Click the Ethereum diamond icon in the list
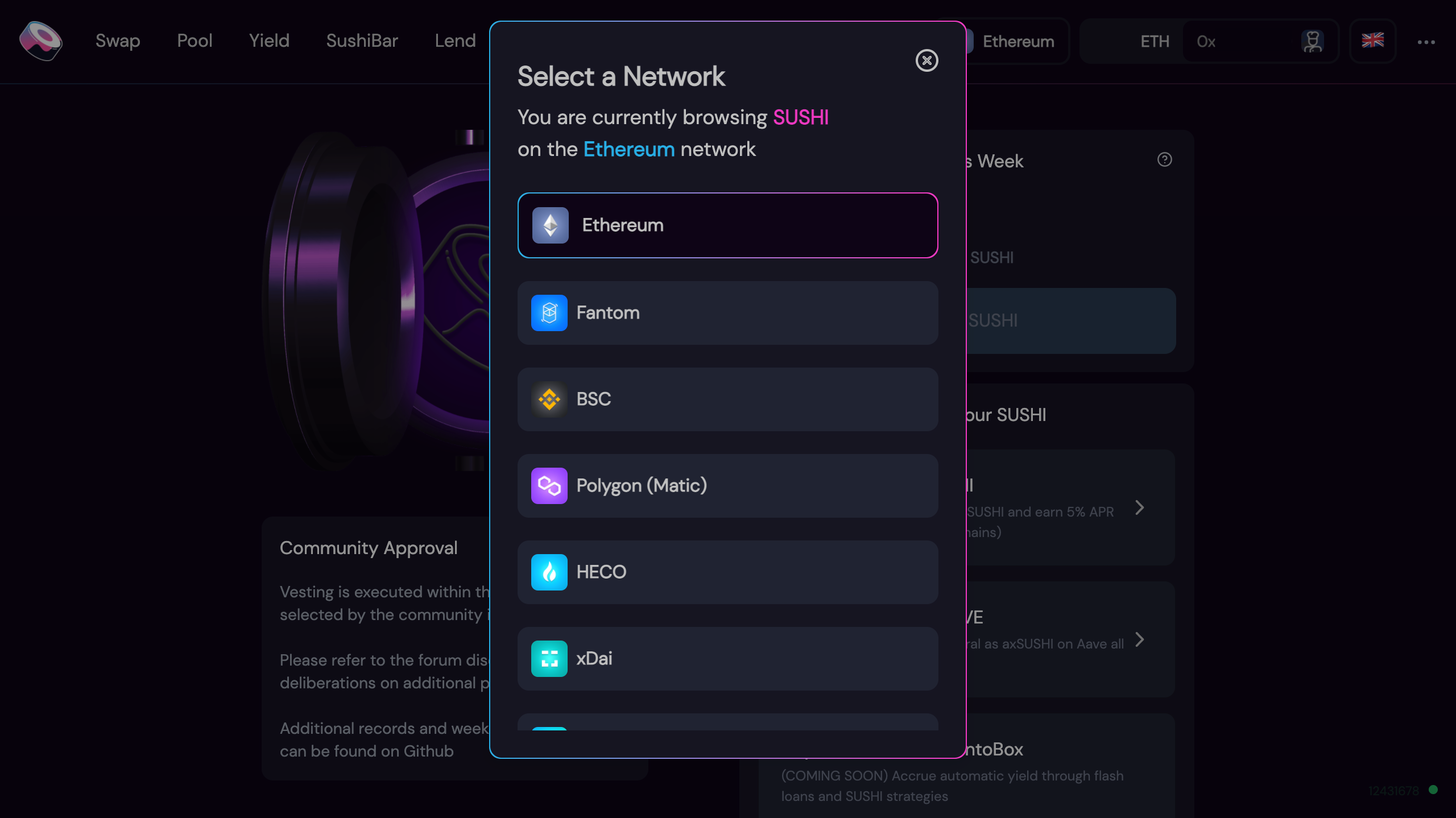The width and height of the screenshot is (1456, 818). pos(550,225)
